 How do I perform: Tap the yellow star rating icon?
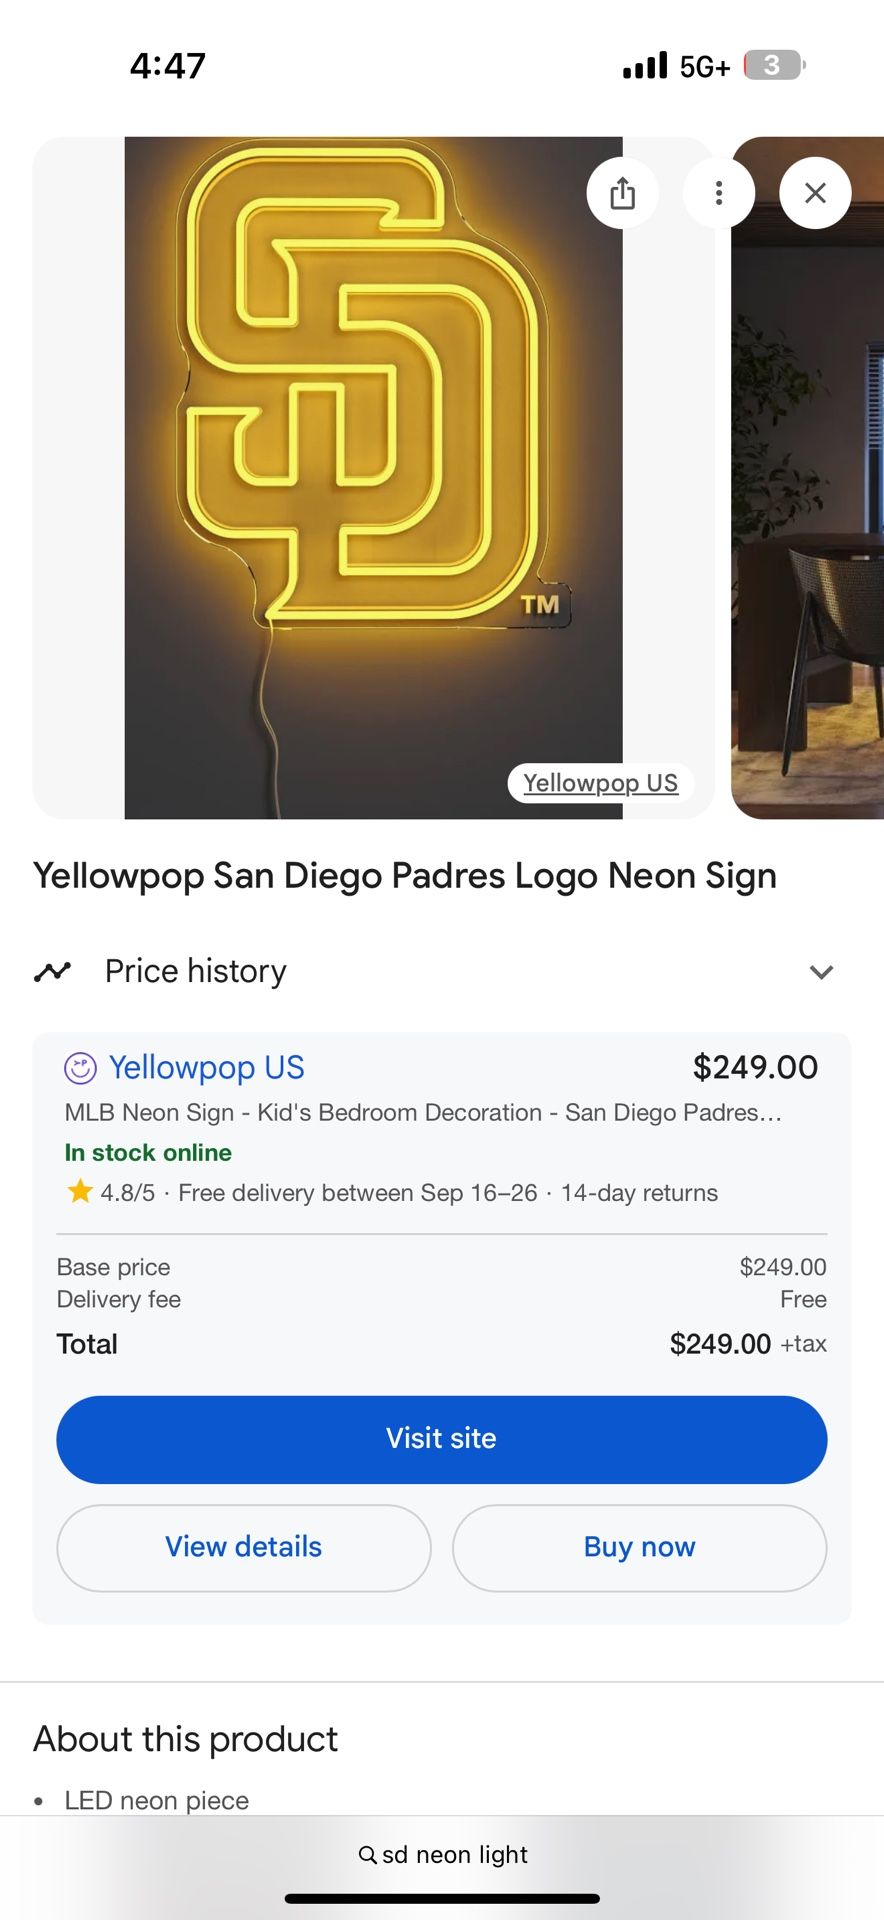pyautogui.click(x=80, y=1192)
